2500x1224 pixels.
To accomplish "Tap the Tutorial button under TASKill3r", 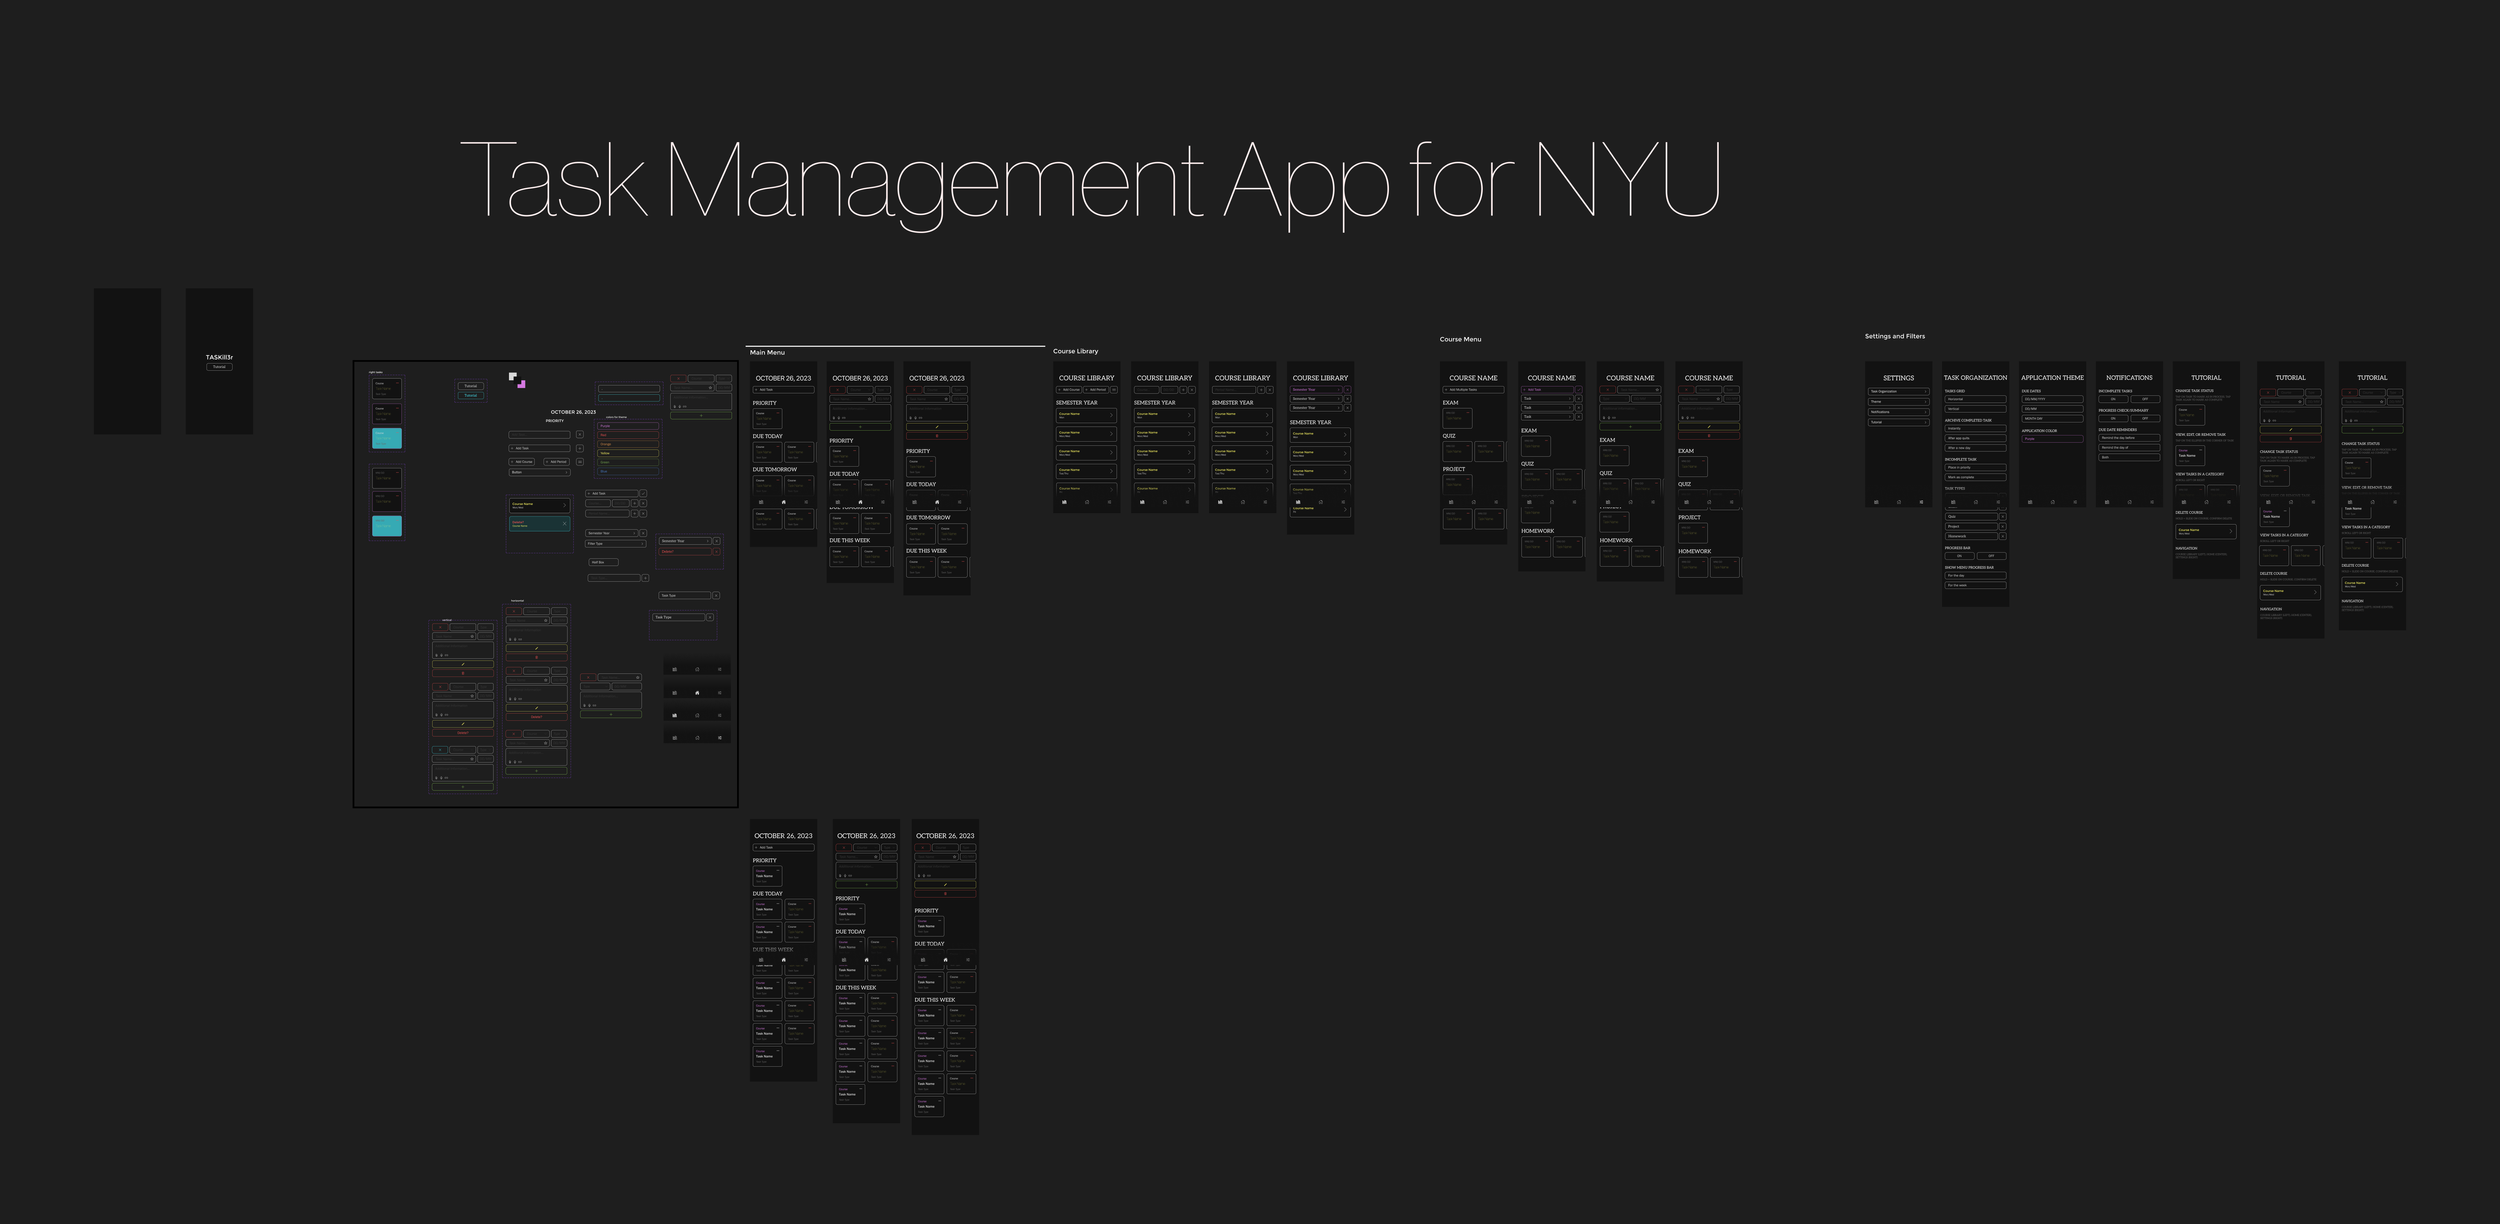I will 218,366.
